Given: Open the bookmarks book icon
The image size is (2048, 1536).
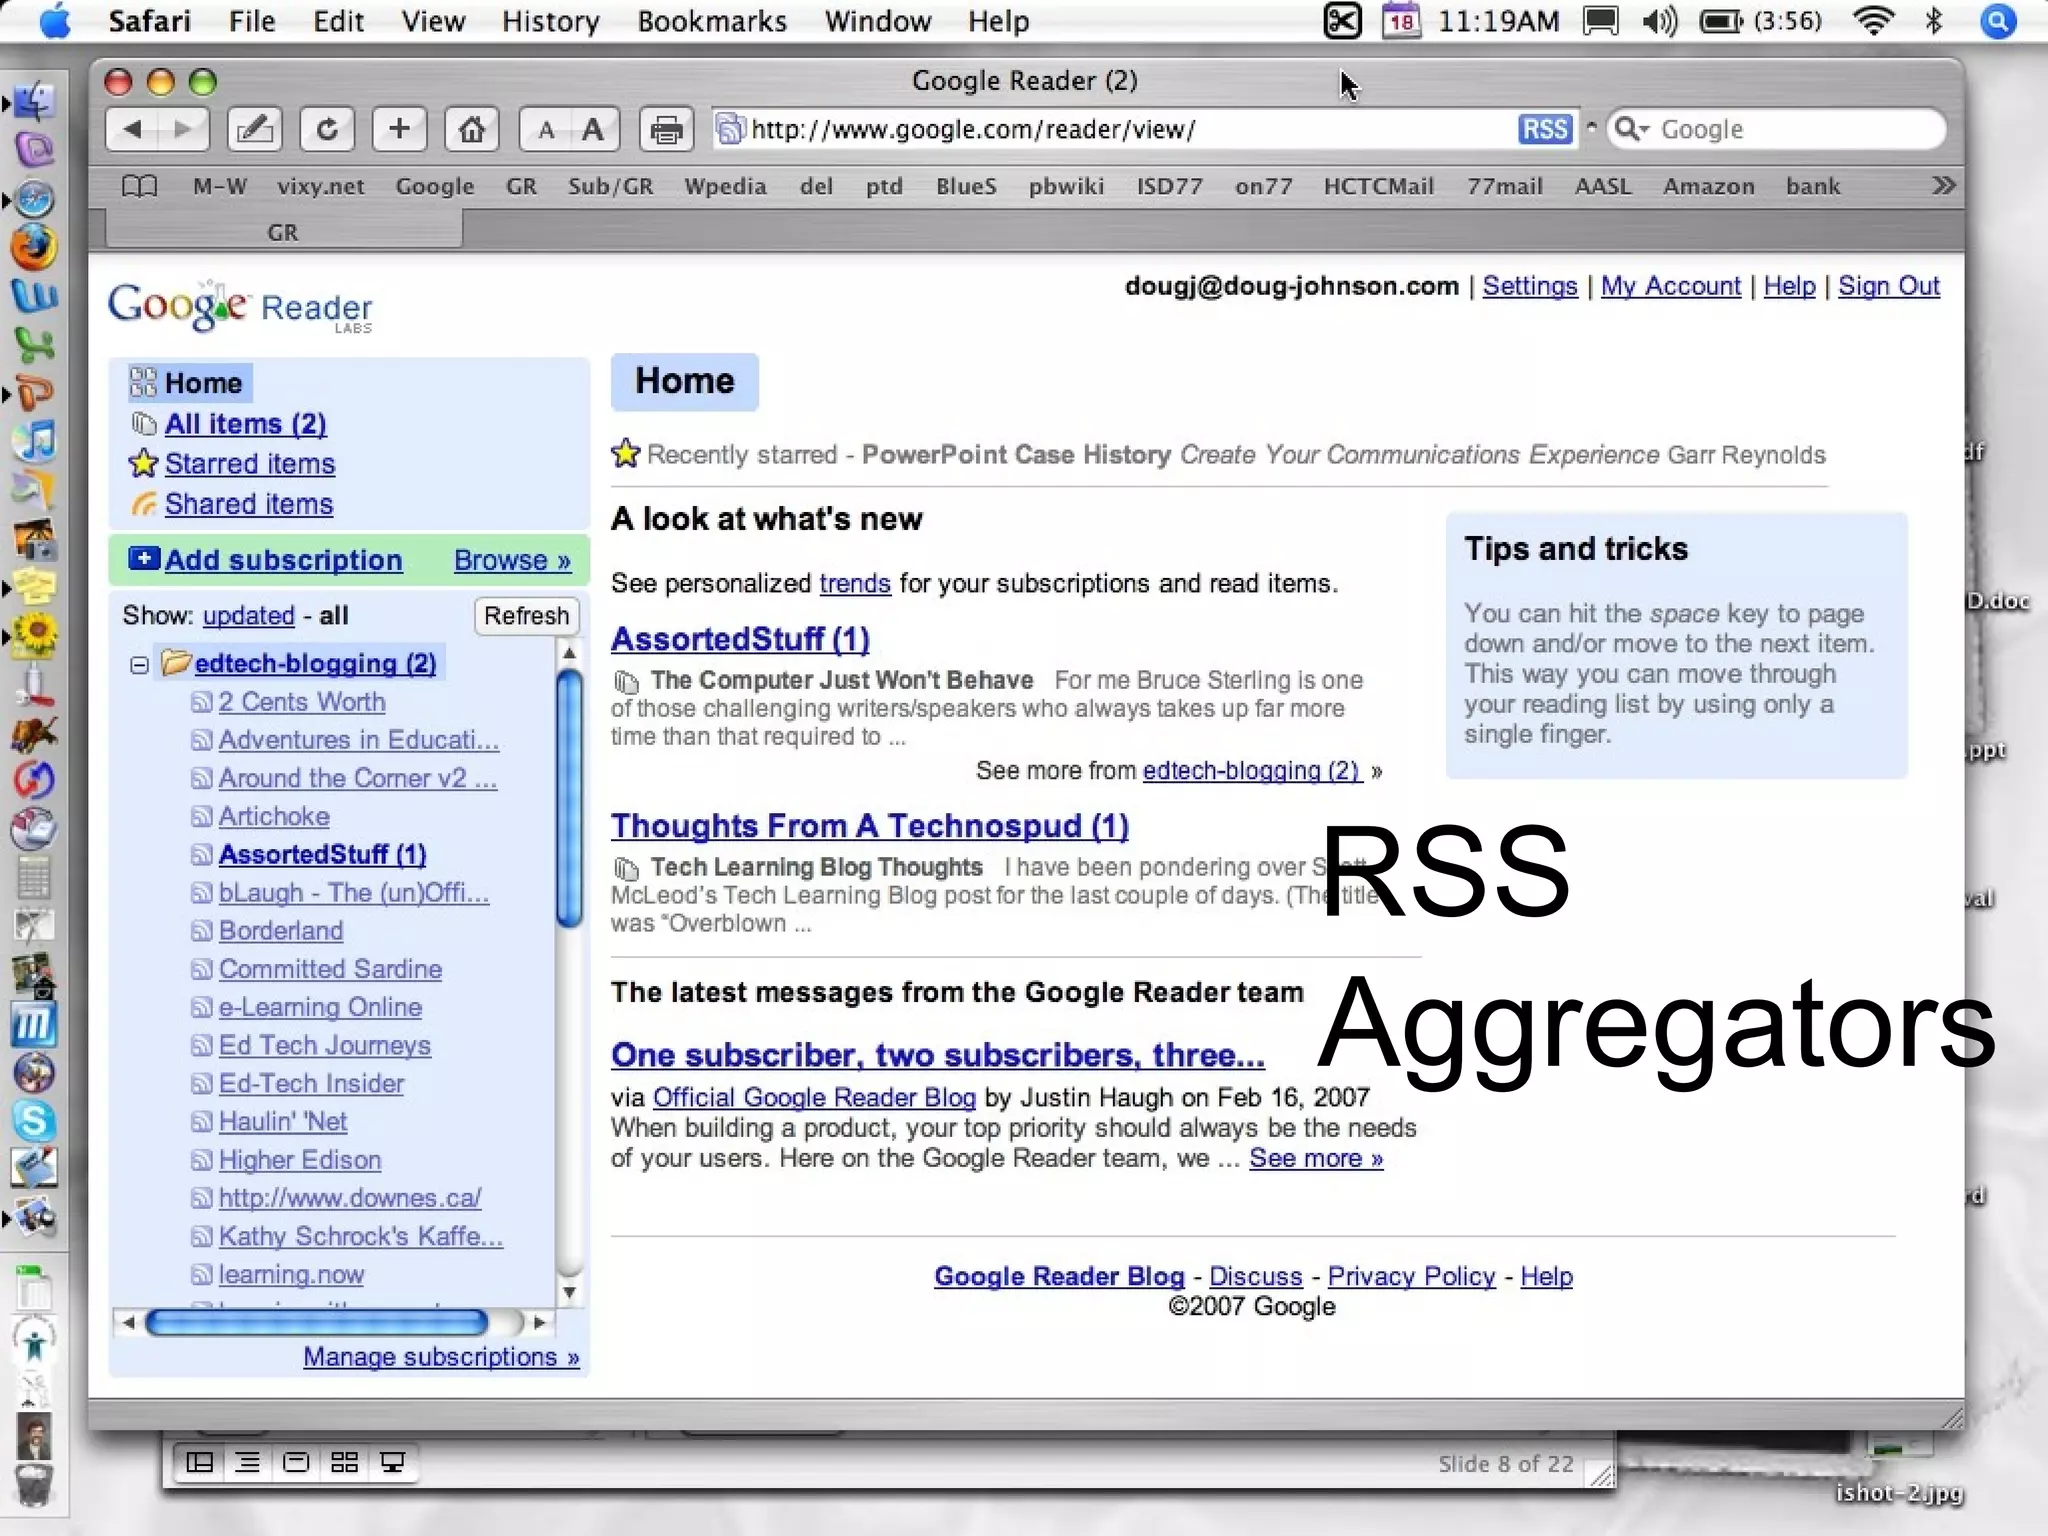Looking at the screenshot, I should click(x=140, y=186).
